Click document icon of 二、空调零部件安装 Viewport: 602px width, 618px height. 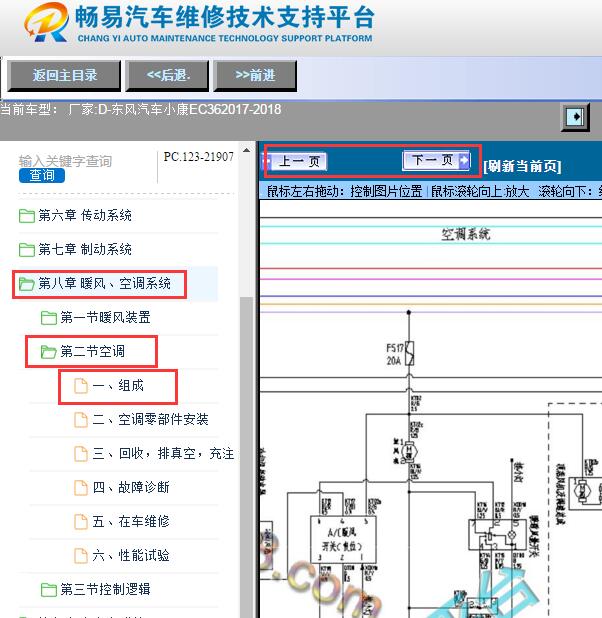point(81,420)
